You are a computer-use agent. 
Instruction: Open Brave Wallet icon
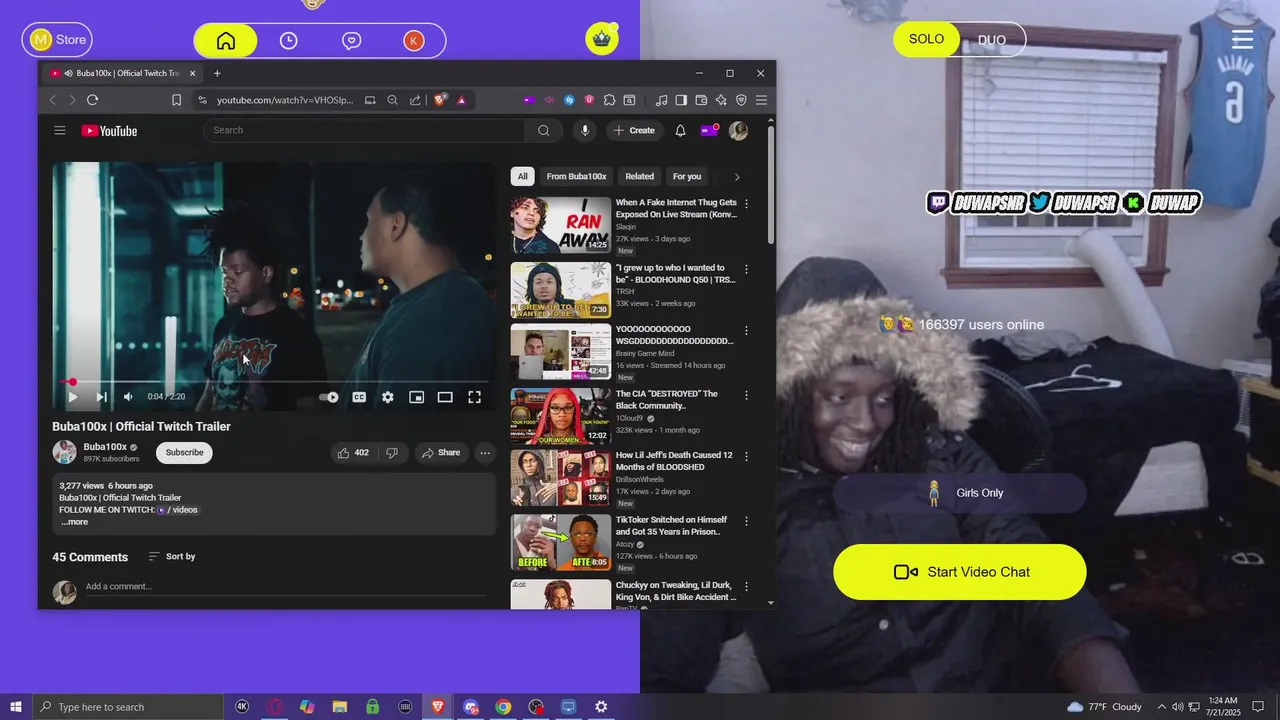pos(701,100)
